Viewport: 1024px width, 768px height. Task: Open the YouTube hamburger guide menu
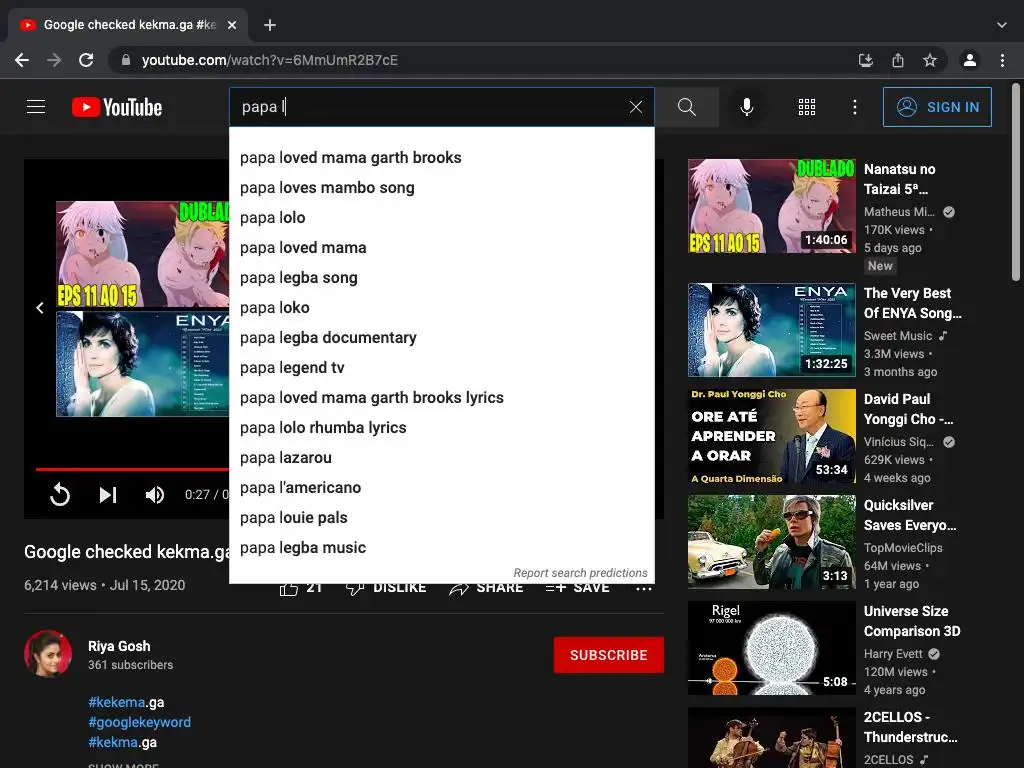(36, 106)
